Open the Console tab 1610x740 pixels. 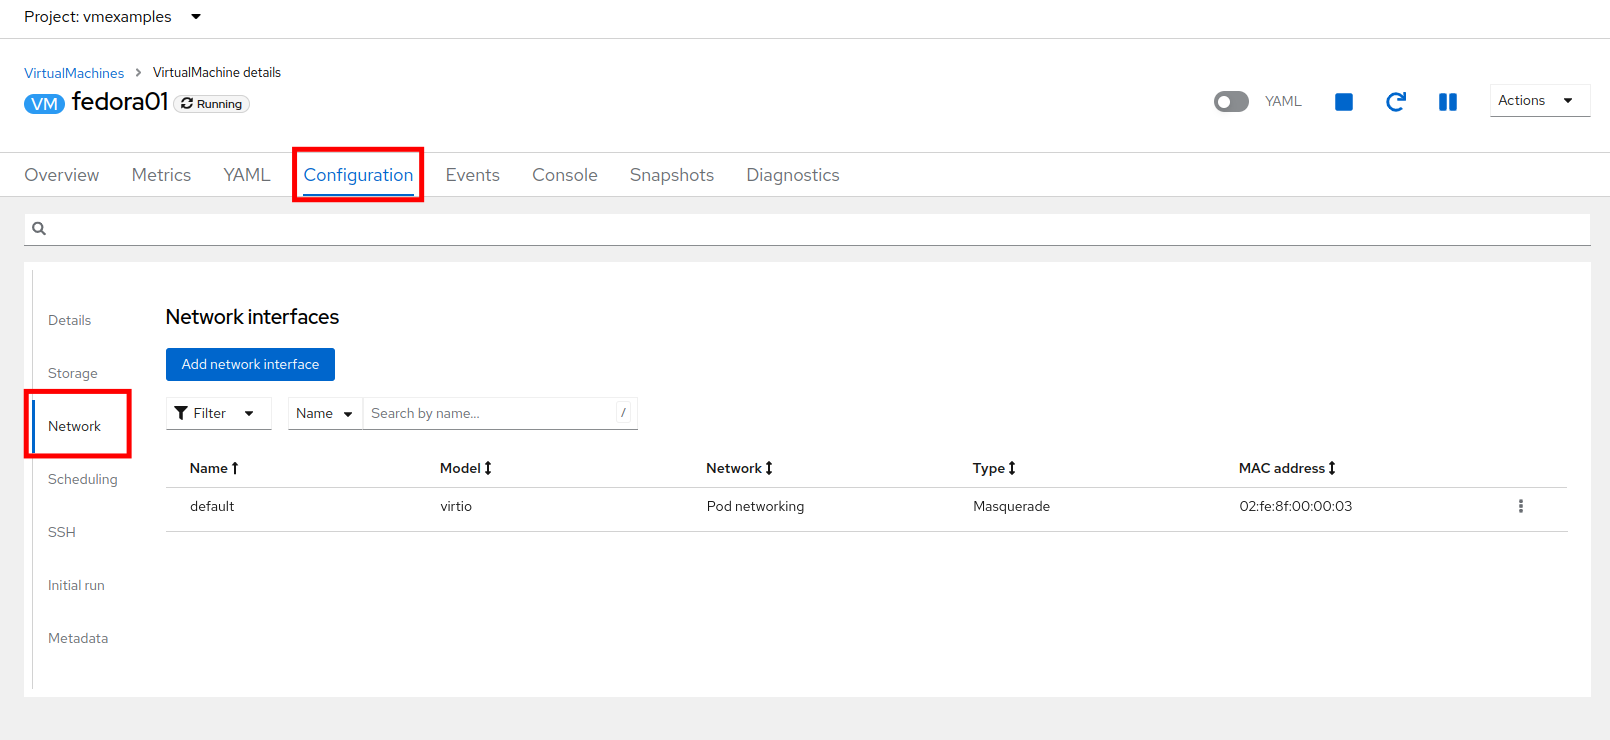pyautogui.click(x=565, y=175)
